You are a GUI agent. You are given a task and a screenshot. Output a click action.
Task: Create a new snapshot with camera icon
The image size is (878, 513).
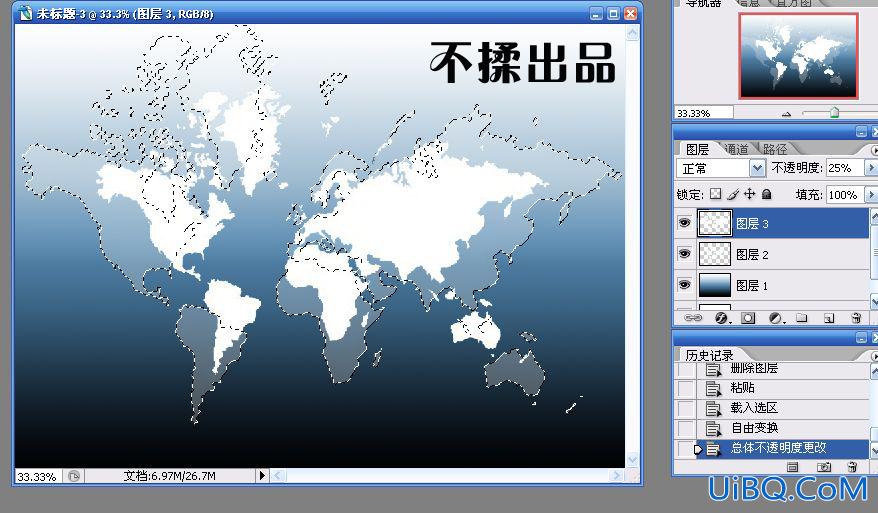(x=823, y=467)
